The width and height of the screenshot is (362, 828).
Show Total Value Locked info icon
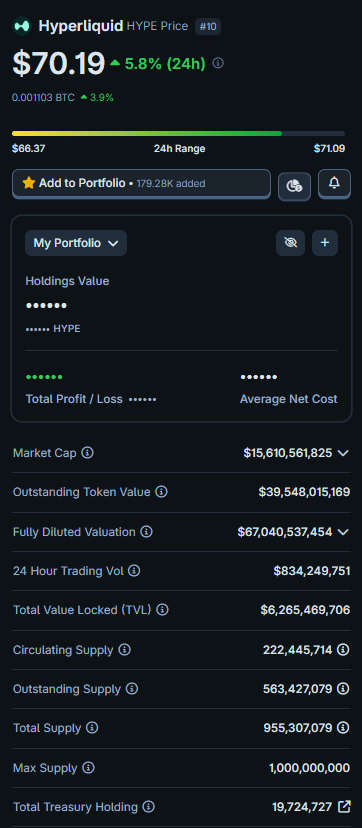click(163, 610)
